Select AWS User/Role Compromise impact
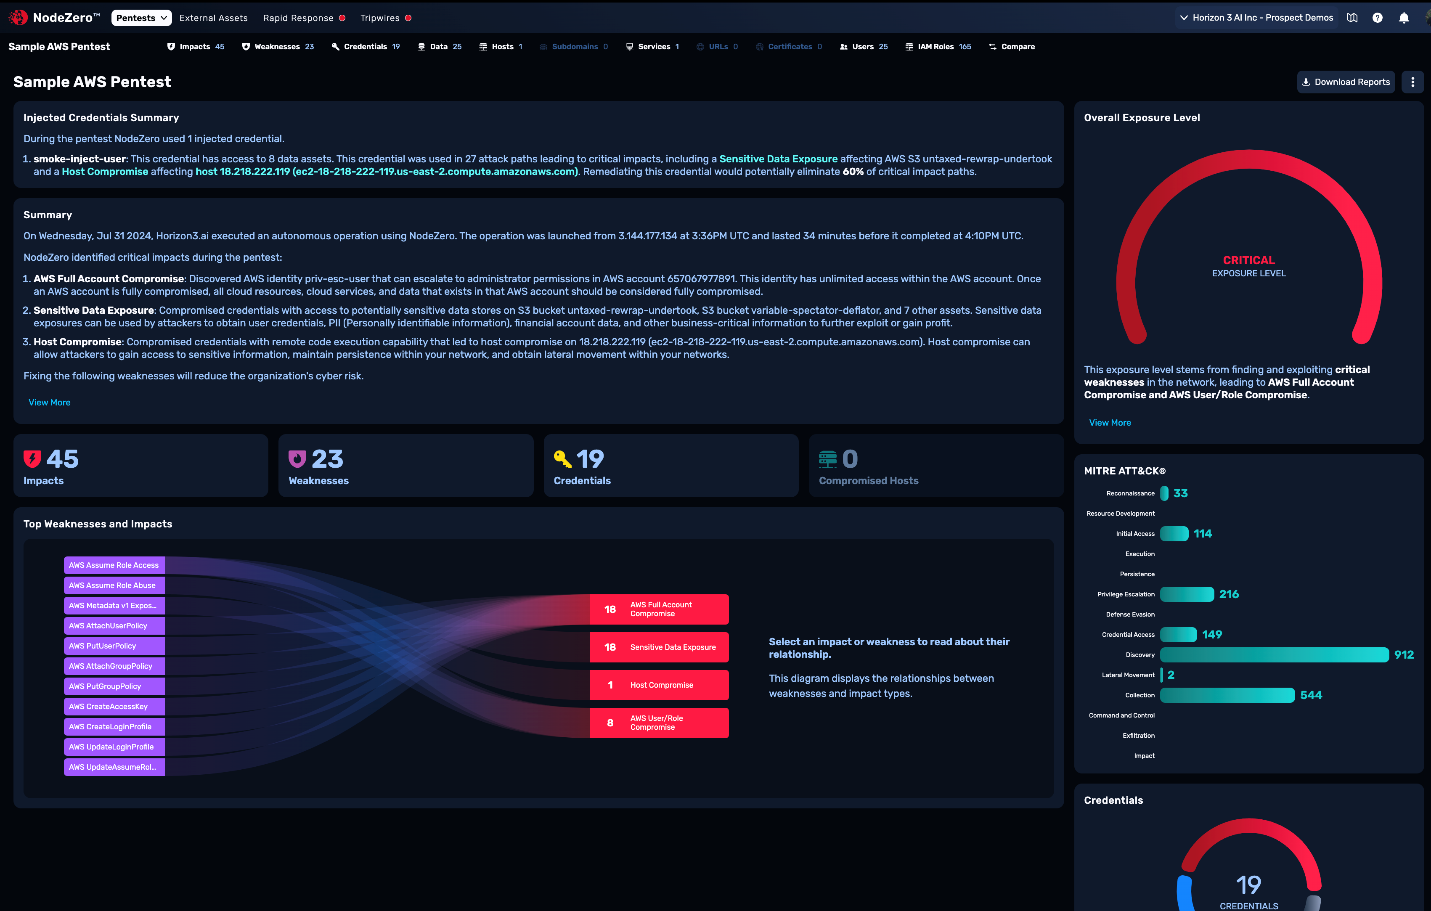This screenshot has height=911, width=1431. (x=659, y=723)
